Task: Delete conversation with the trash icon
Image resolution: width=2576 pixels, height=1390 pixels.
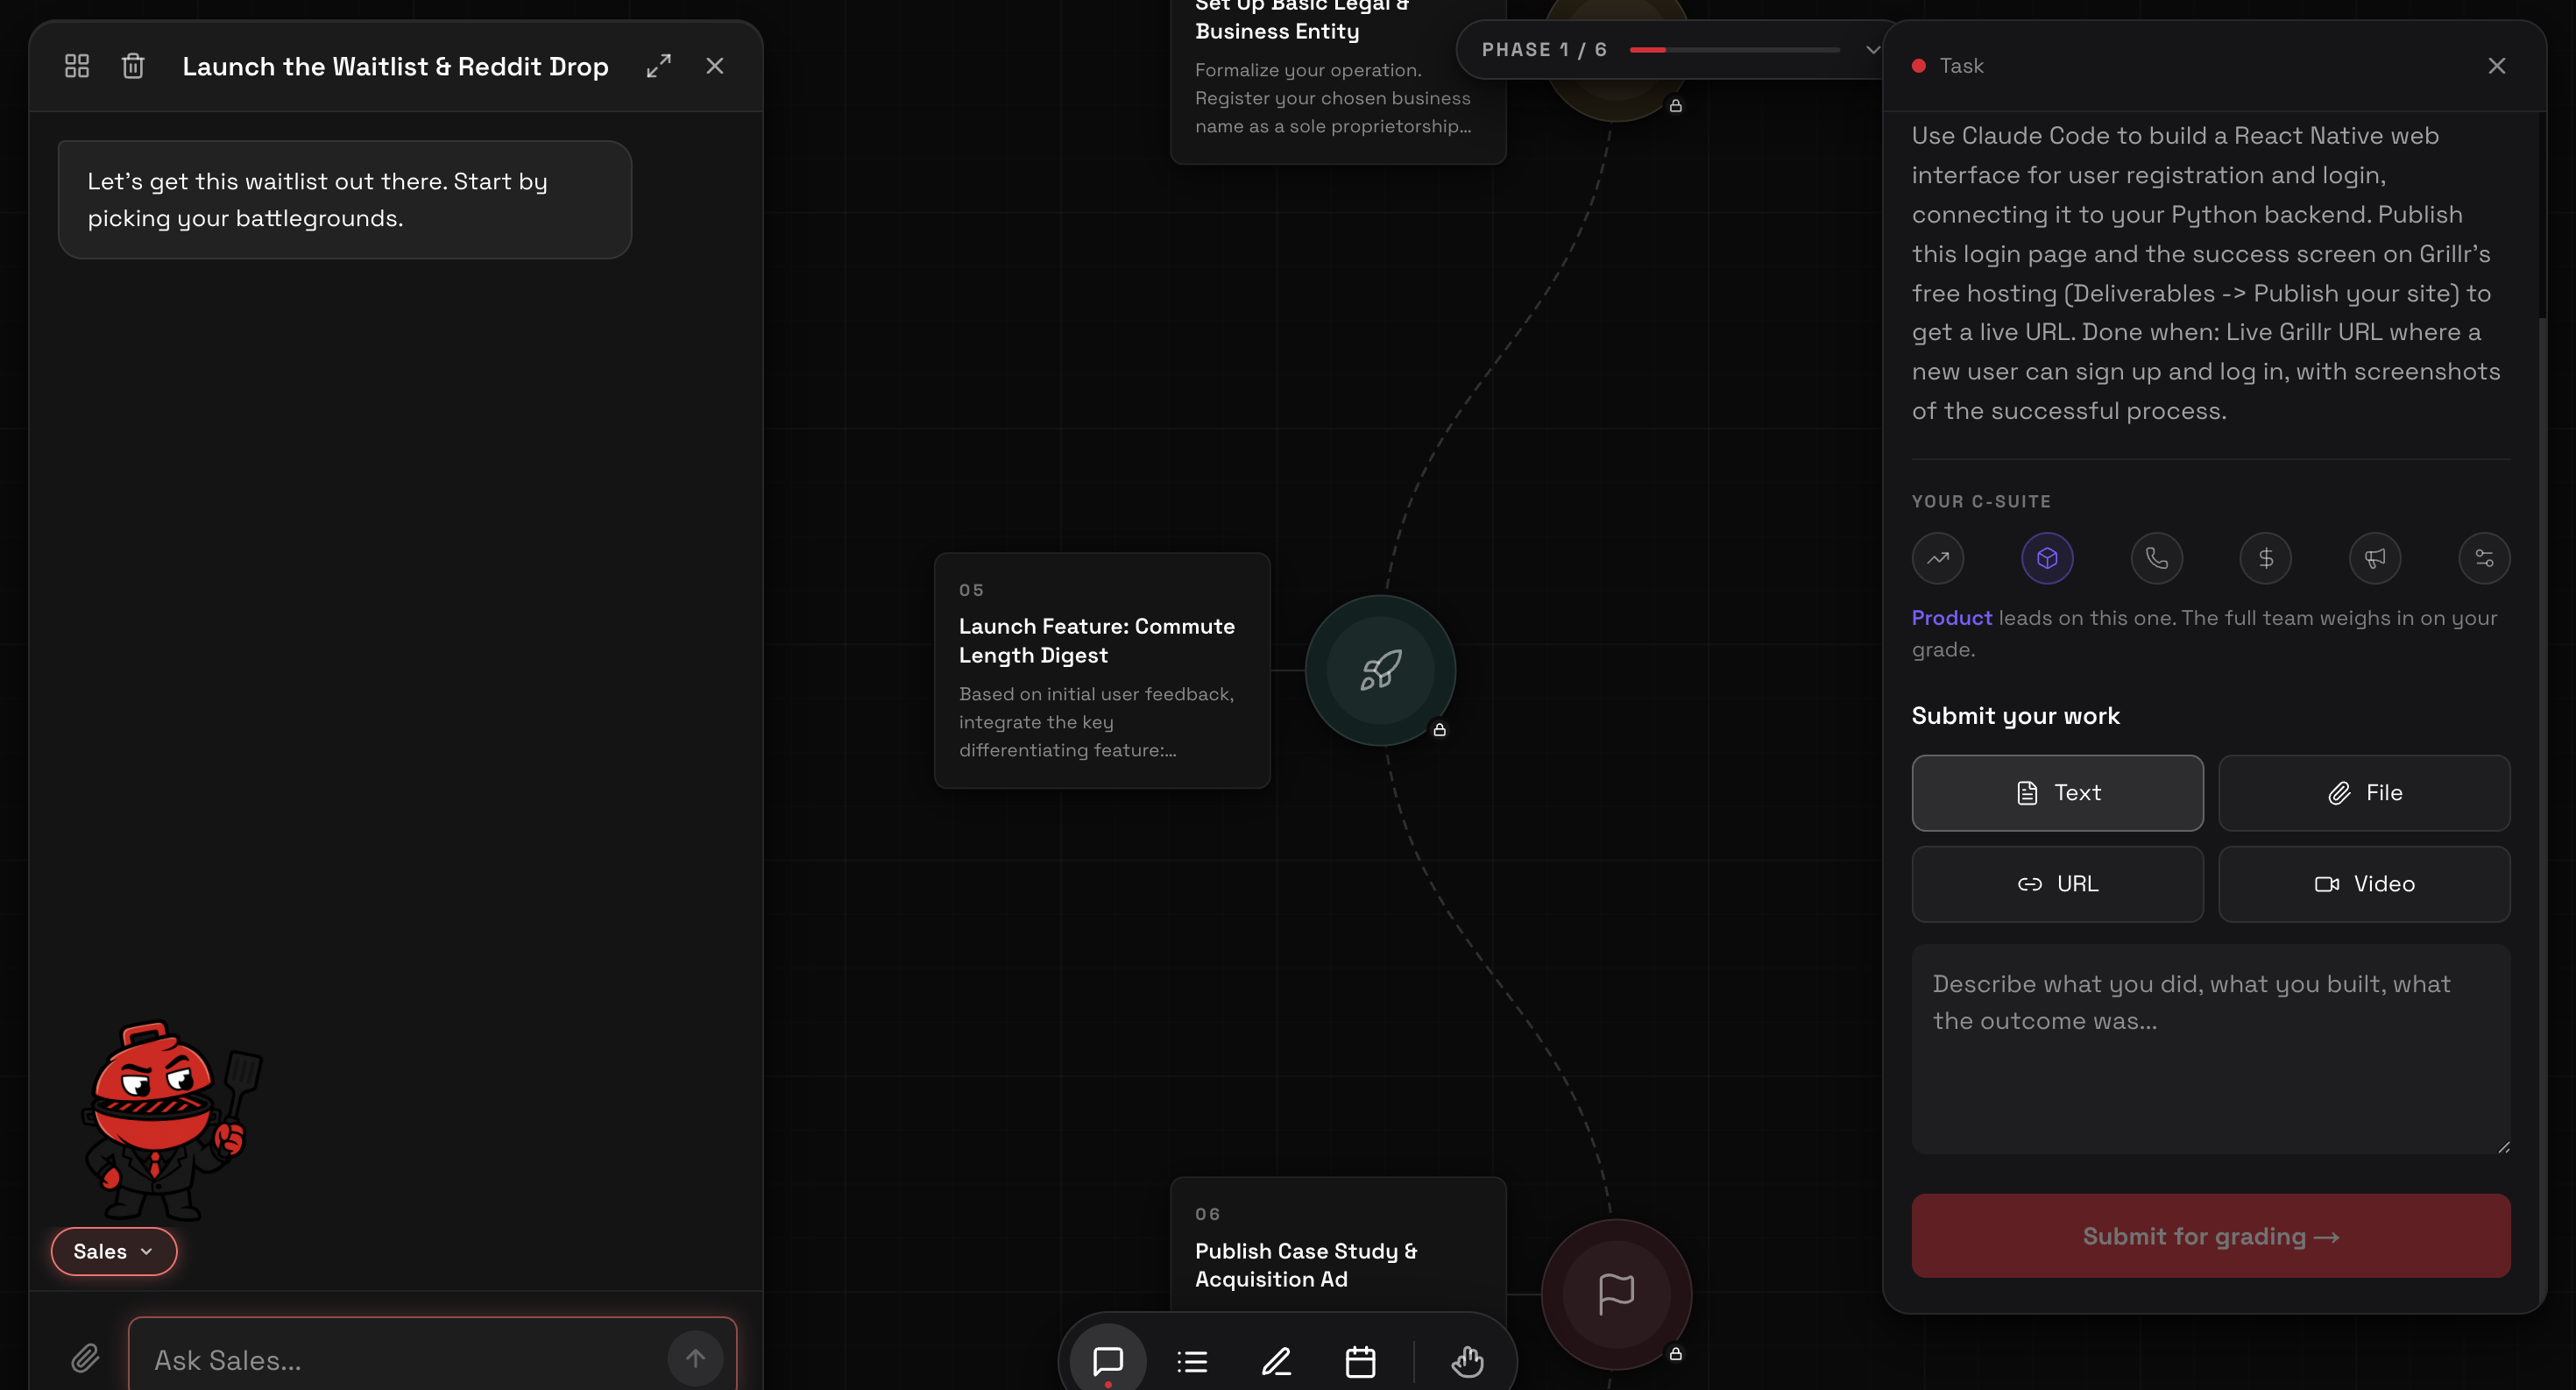Action: 133,66
